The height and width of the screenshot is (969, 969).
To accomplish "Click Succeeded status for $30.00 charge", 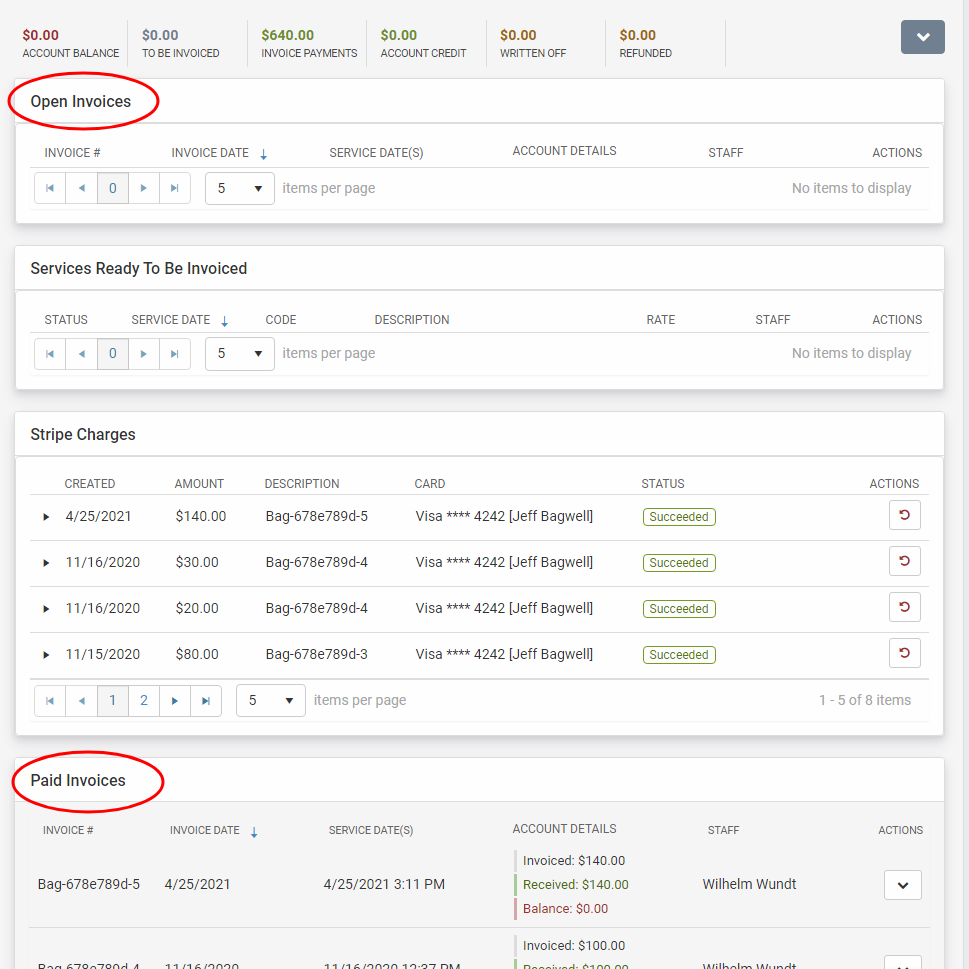I will pyautogui.click(x=679, y=563).
